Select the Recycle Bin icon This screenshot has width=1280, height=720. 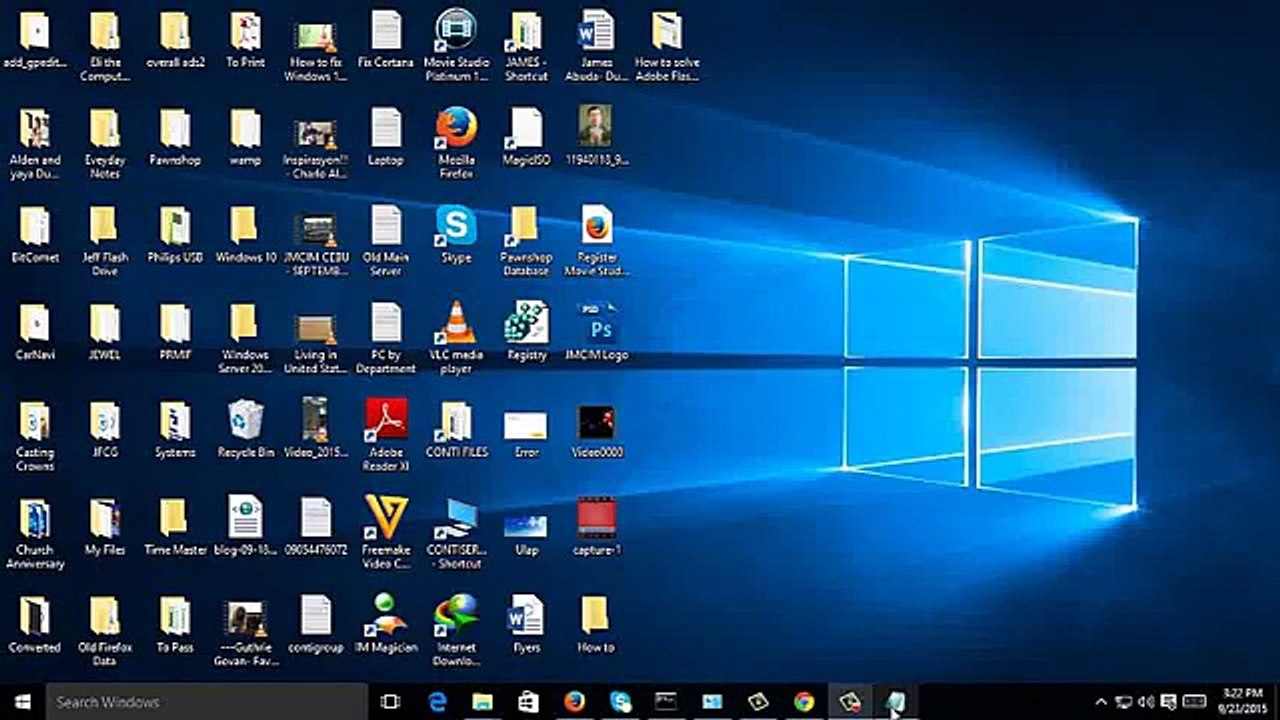click(x=246, y=428)
